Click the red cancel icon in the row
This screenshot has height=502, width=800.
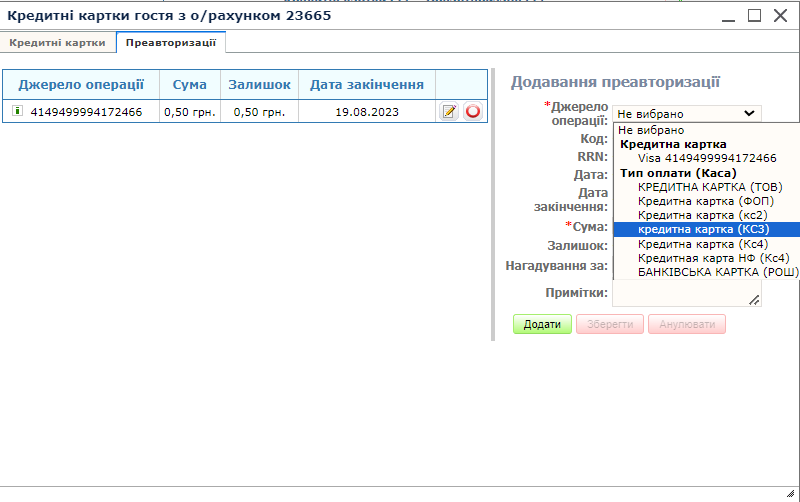(473, 112)
